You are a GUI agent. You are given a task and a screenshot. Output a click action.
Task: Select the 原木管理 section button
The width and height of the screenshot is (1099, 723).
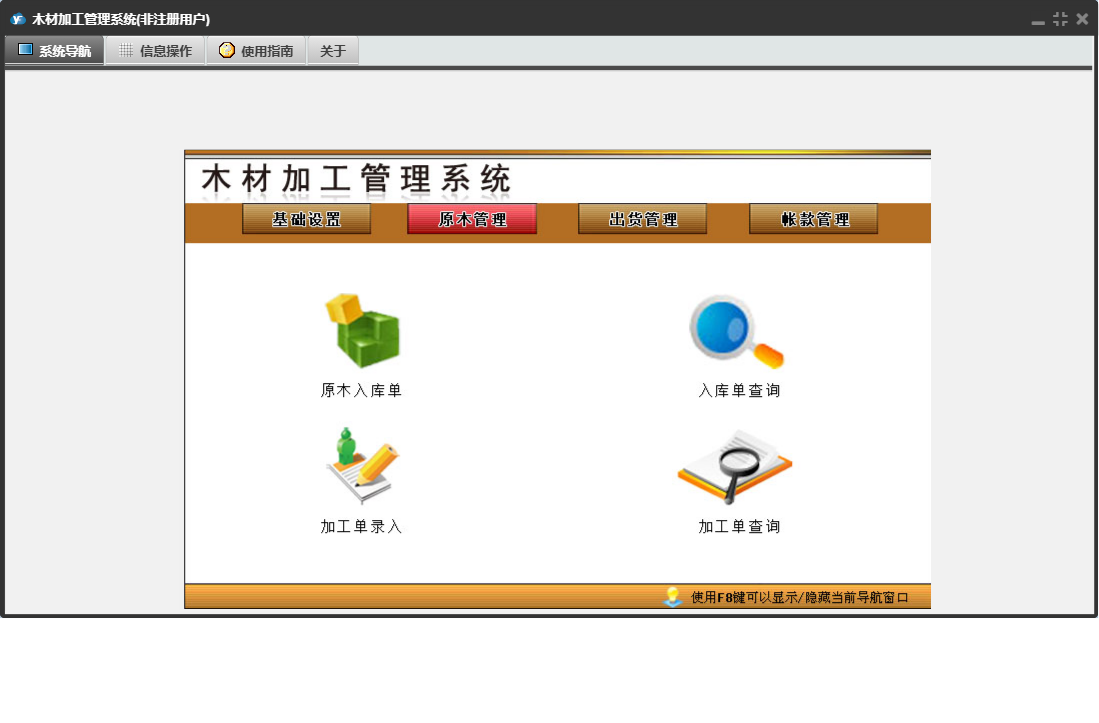[x=472, y=219]
